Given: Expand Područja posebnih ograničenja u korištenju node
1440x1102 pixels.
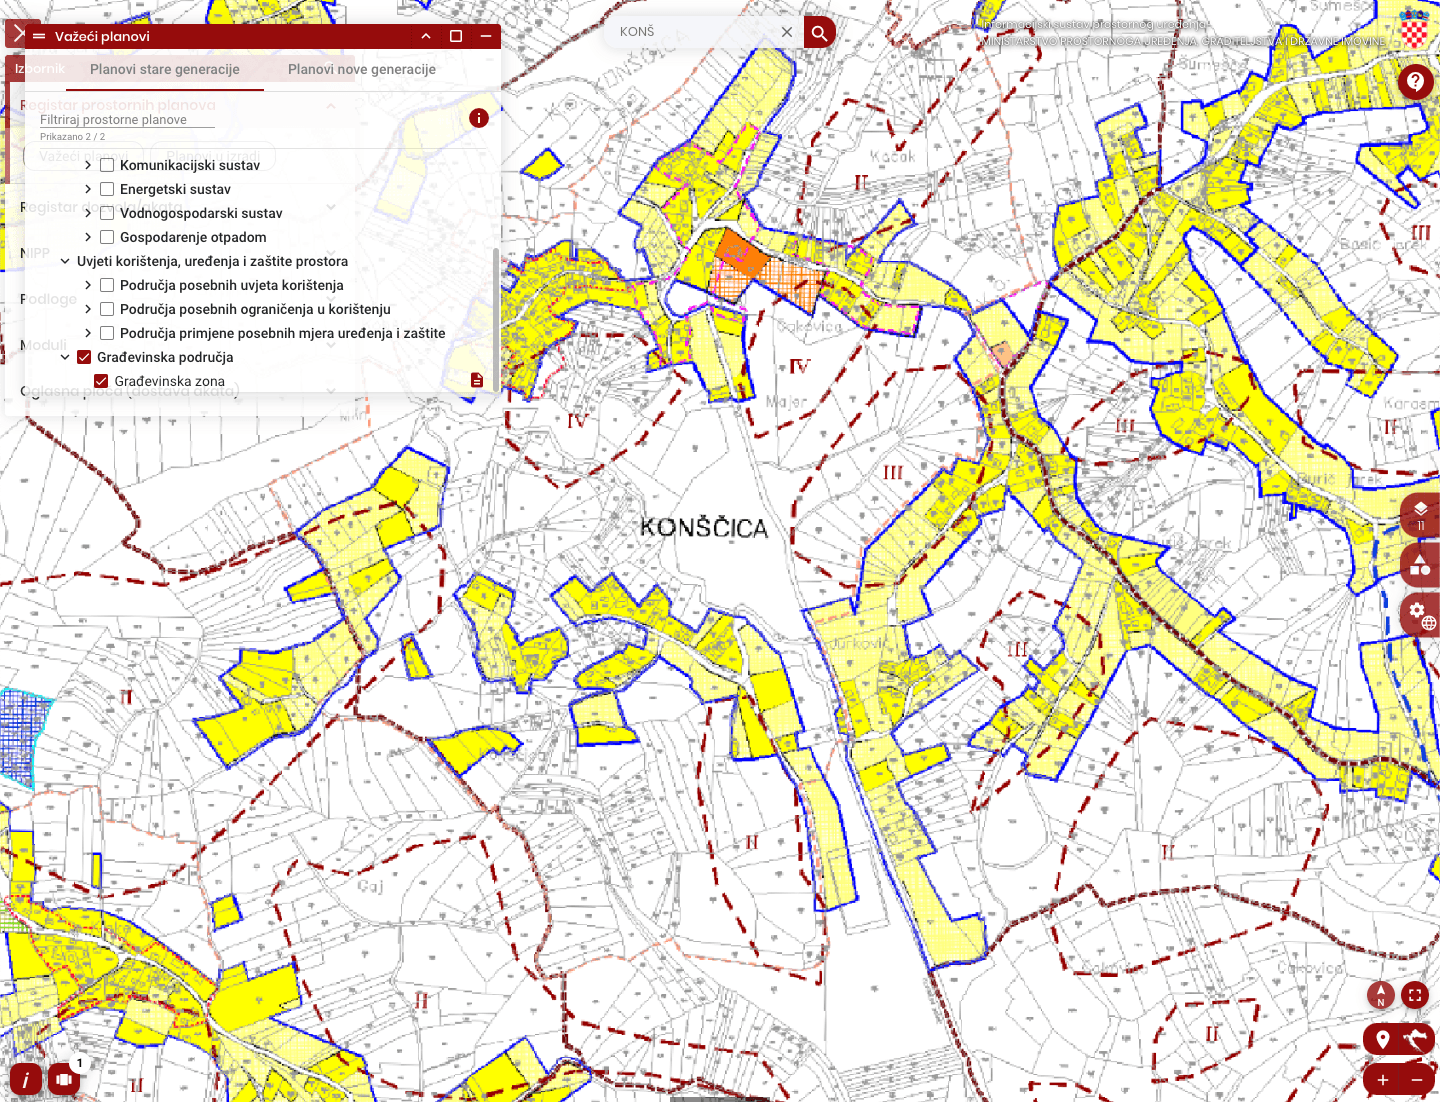Looking at the screenshot, I should click(88, 309).
